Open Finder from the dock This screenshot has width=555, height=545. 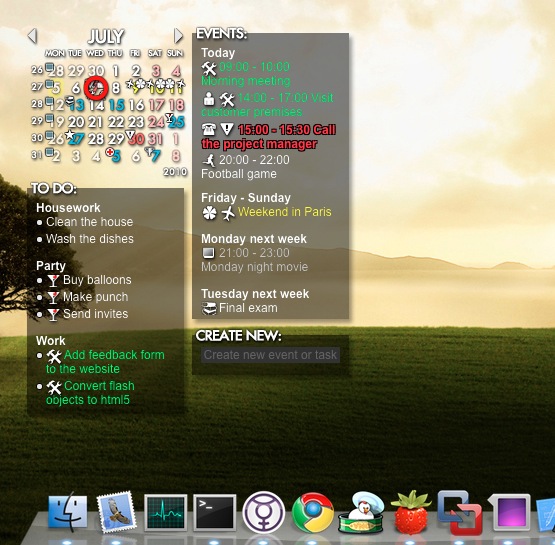pyautogui.click(x=68, y=512)
